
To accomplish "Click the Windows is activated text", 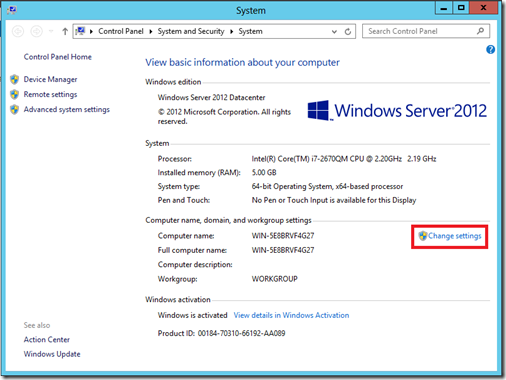I will 192,315.
